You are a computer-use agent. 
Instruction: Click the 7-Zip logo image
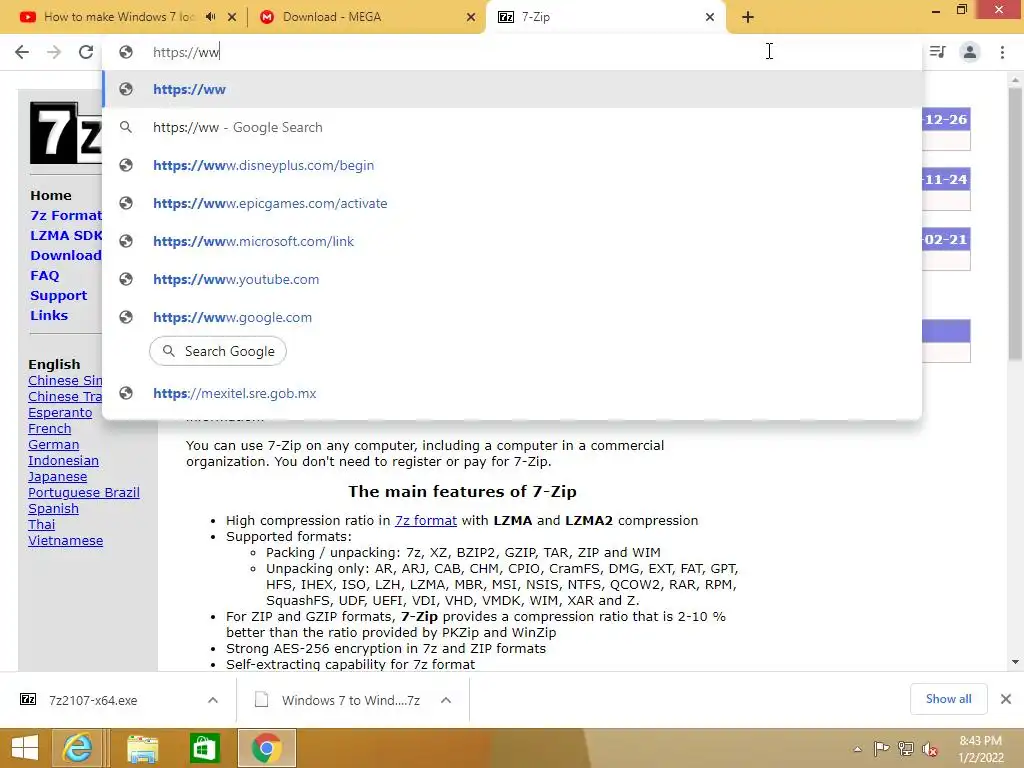(65, 133)
